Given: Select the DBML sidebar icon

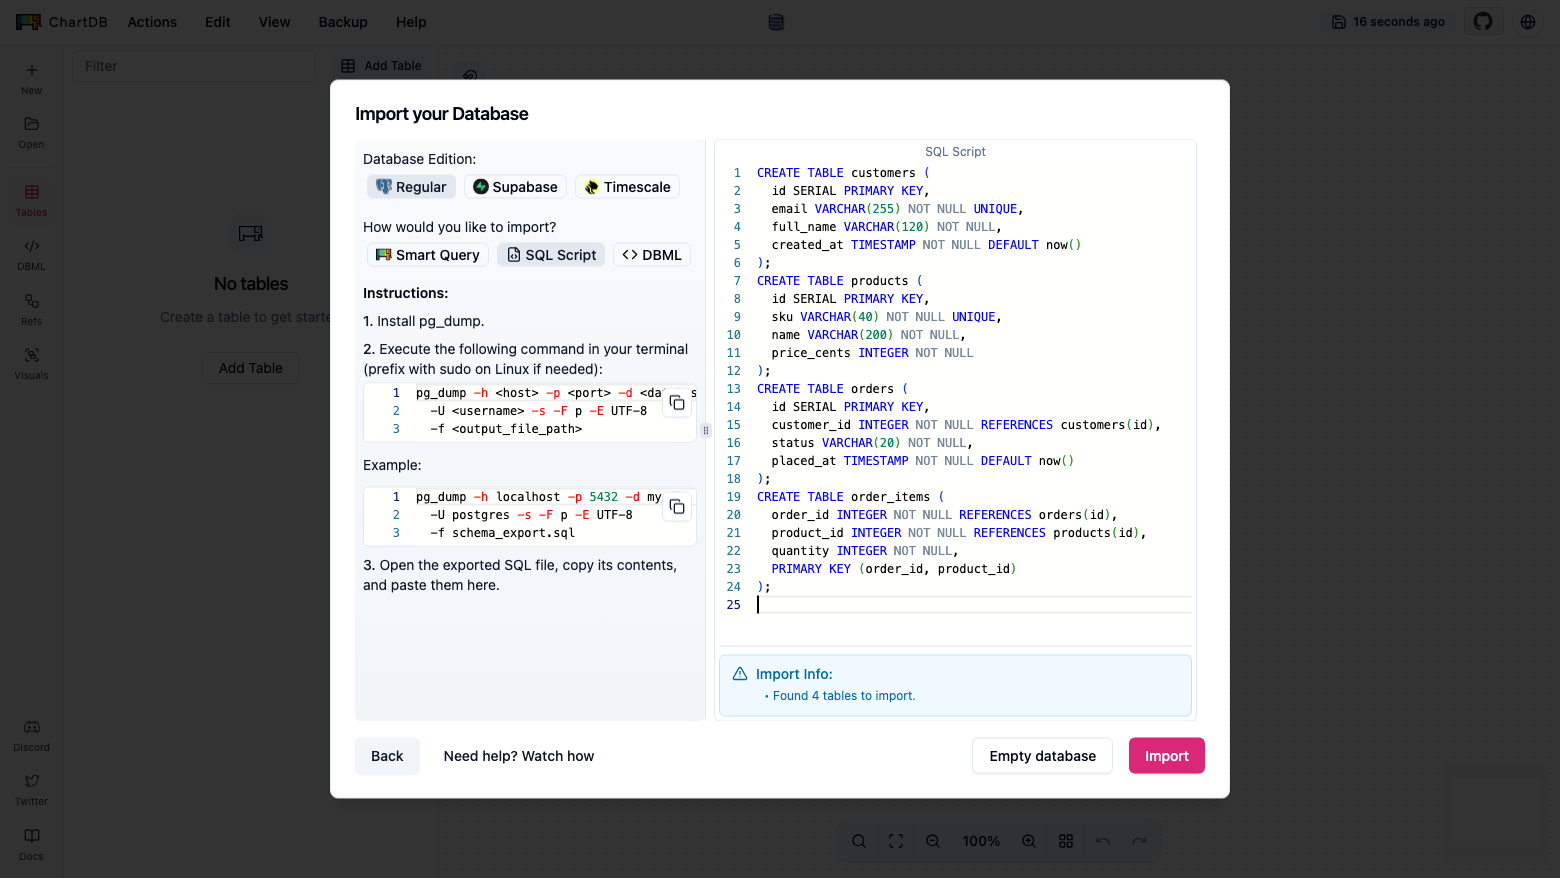Looking at the screenshot, I should pyautogui.click(x=31, y=254).
